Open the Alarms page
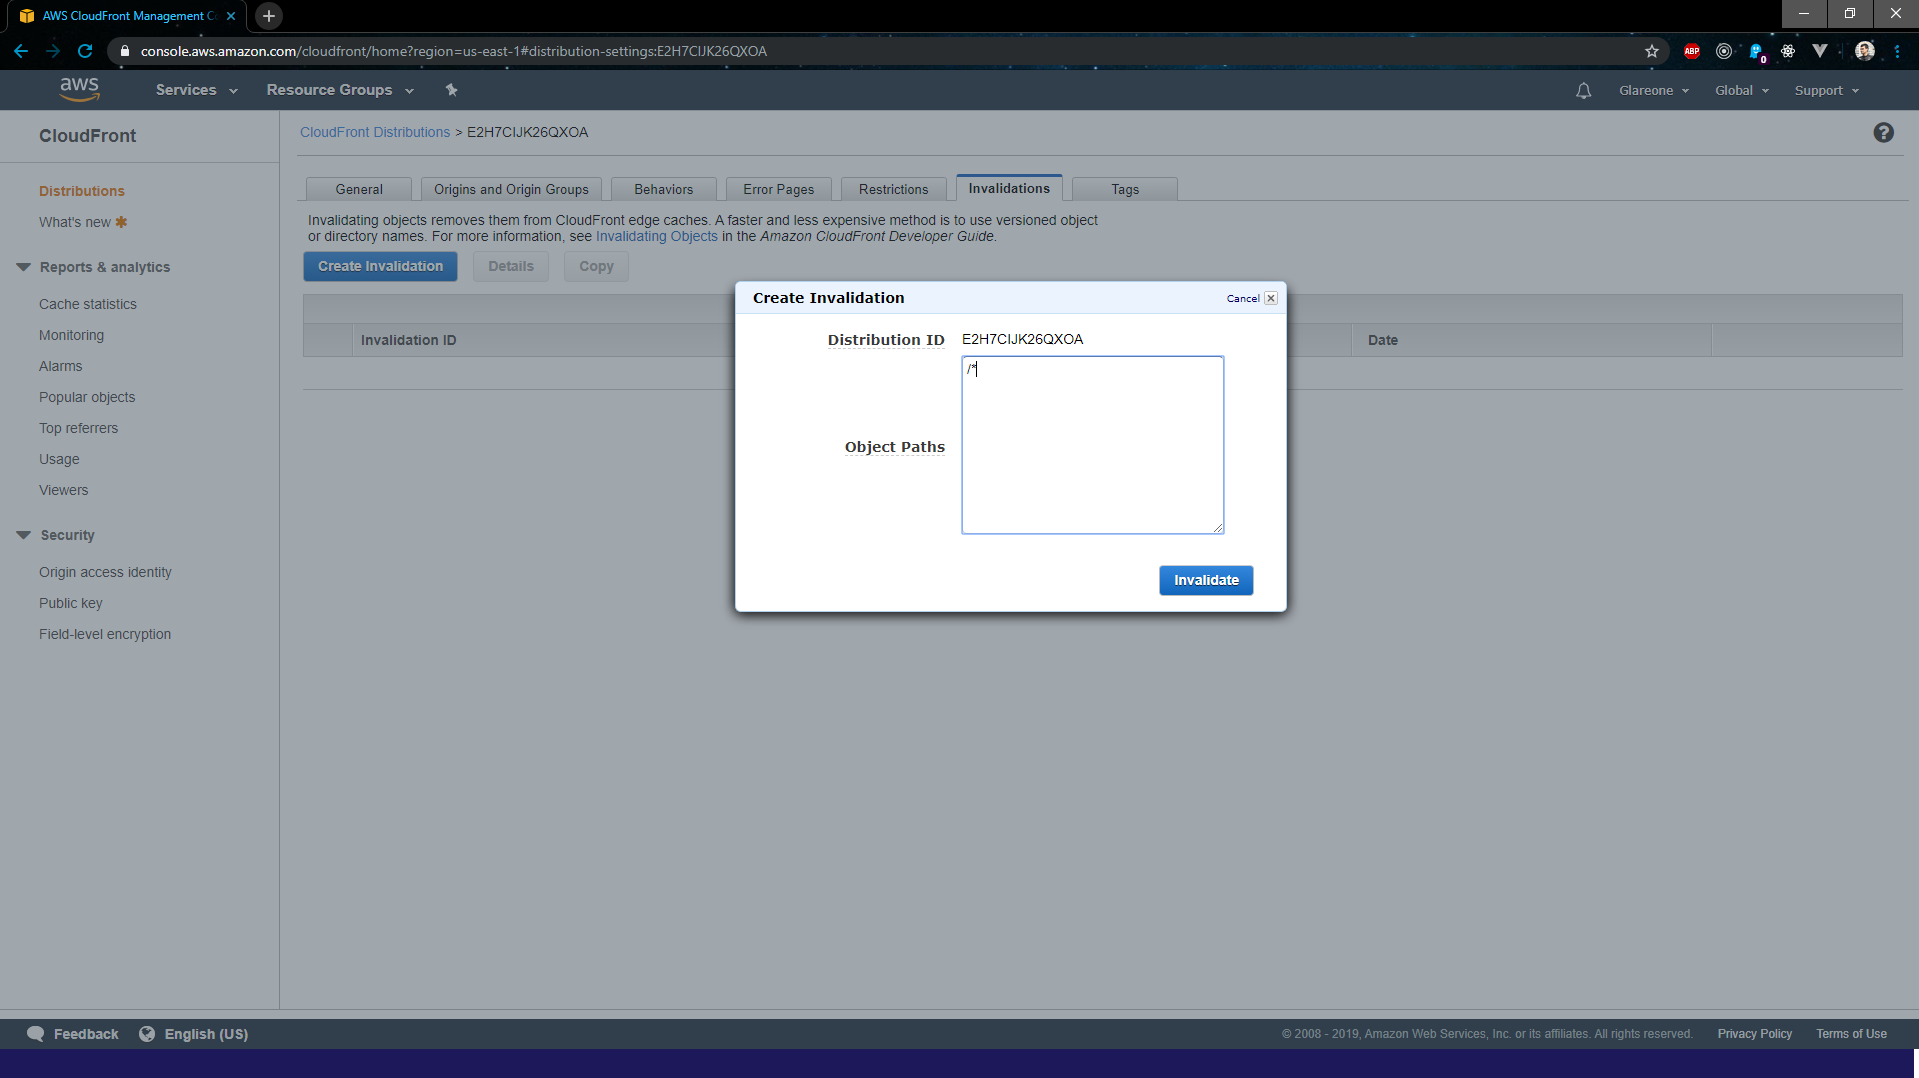The image size is (1919, 1078). point(61,366)
